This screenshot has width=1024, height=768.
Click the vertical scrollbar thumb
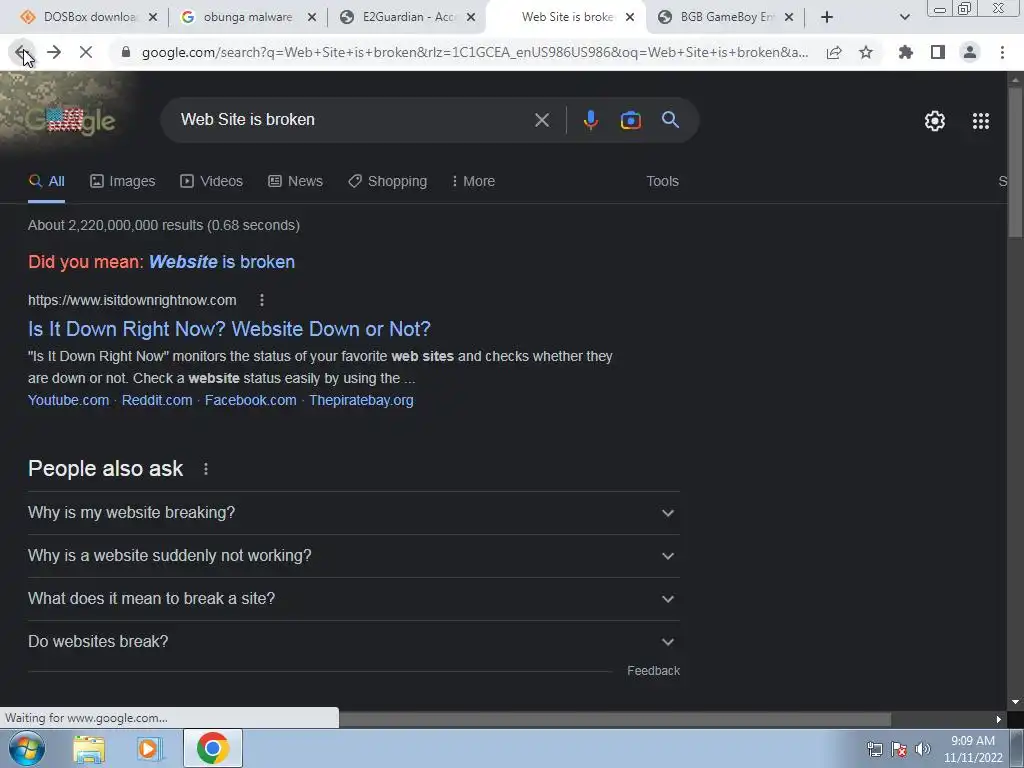pos(1015,161)
